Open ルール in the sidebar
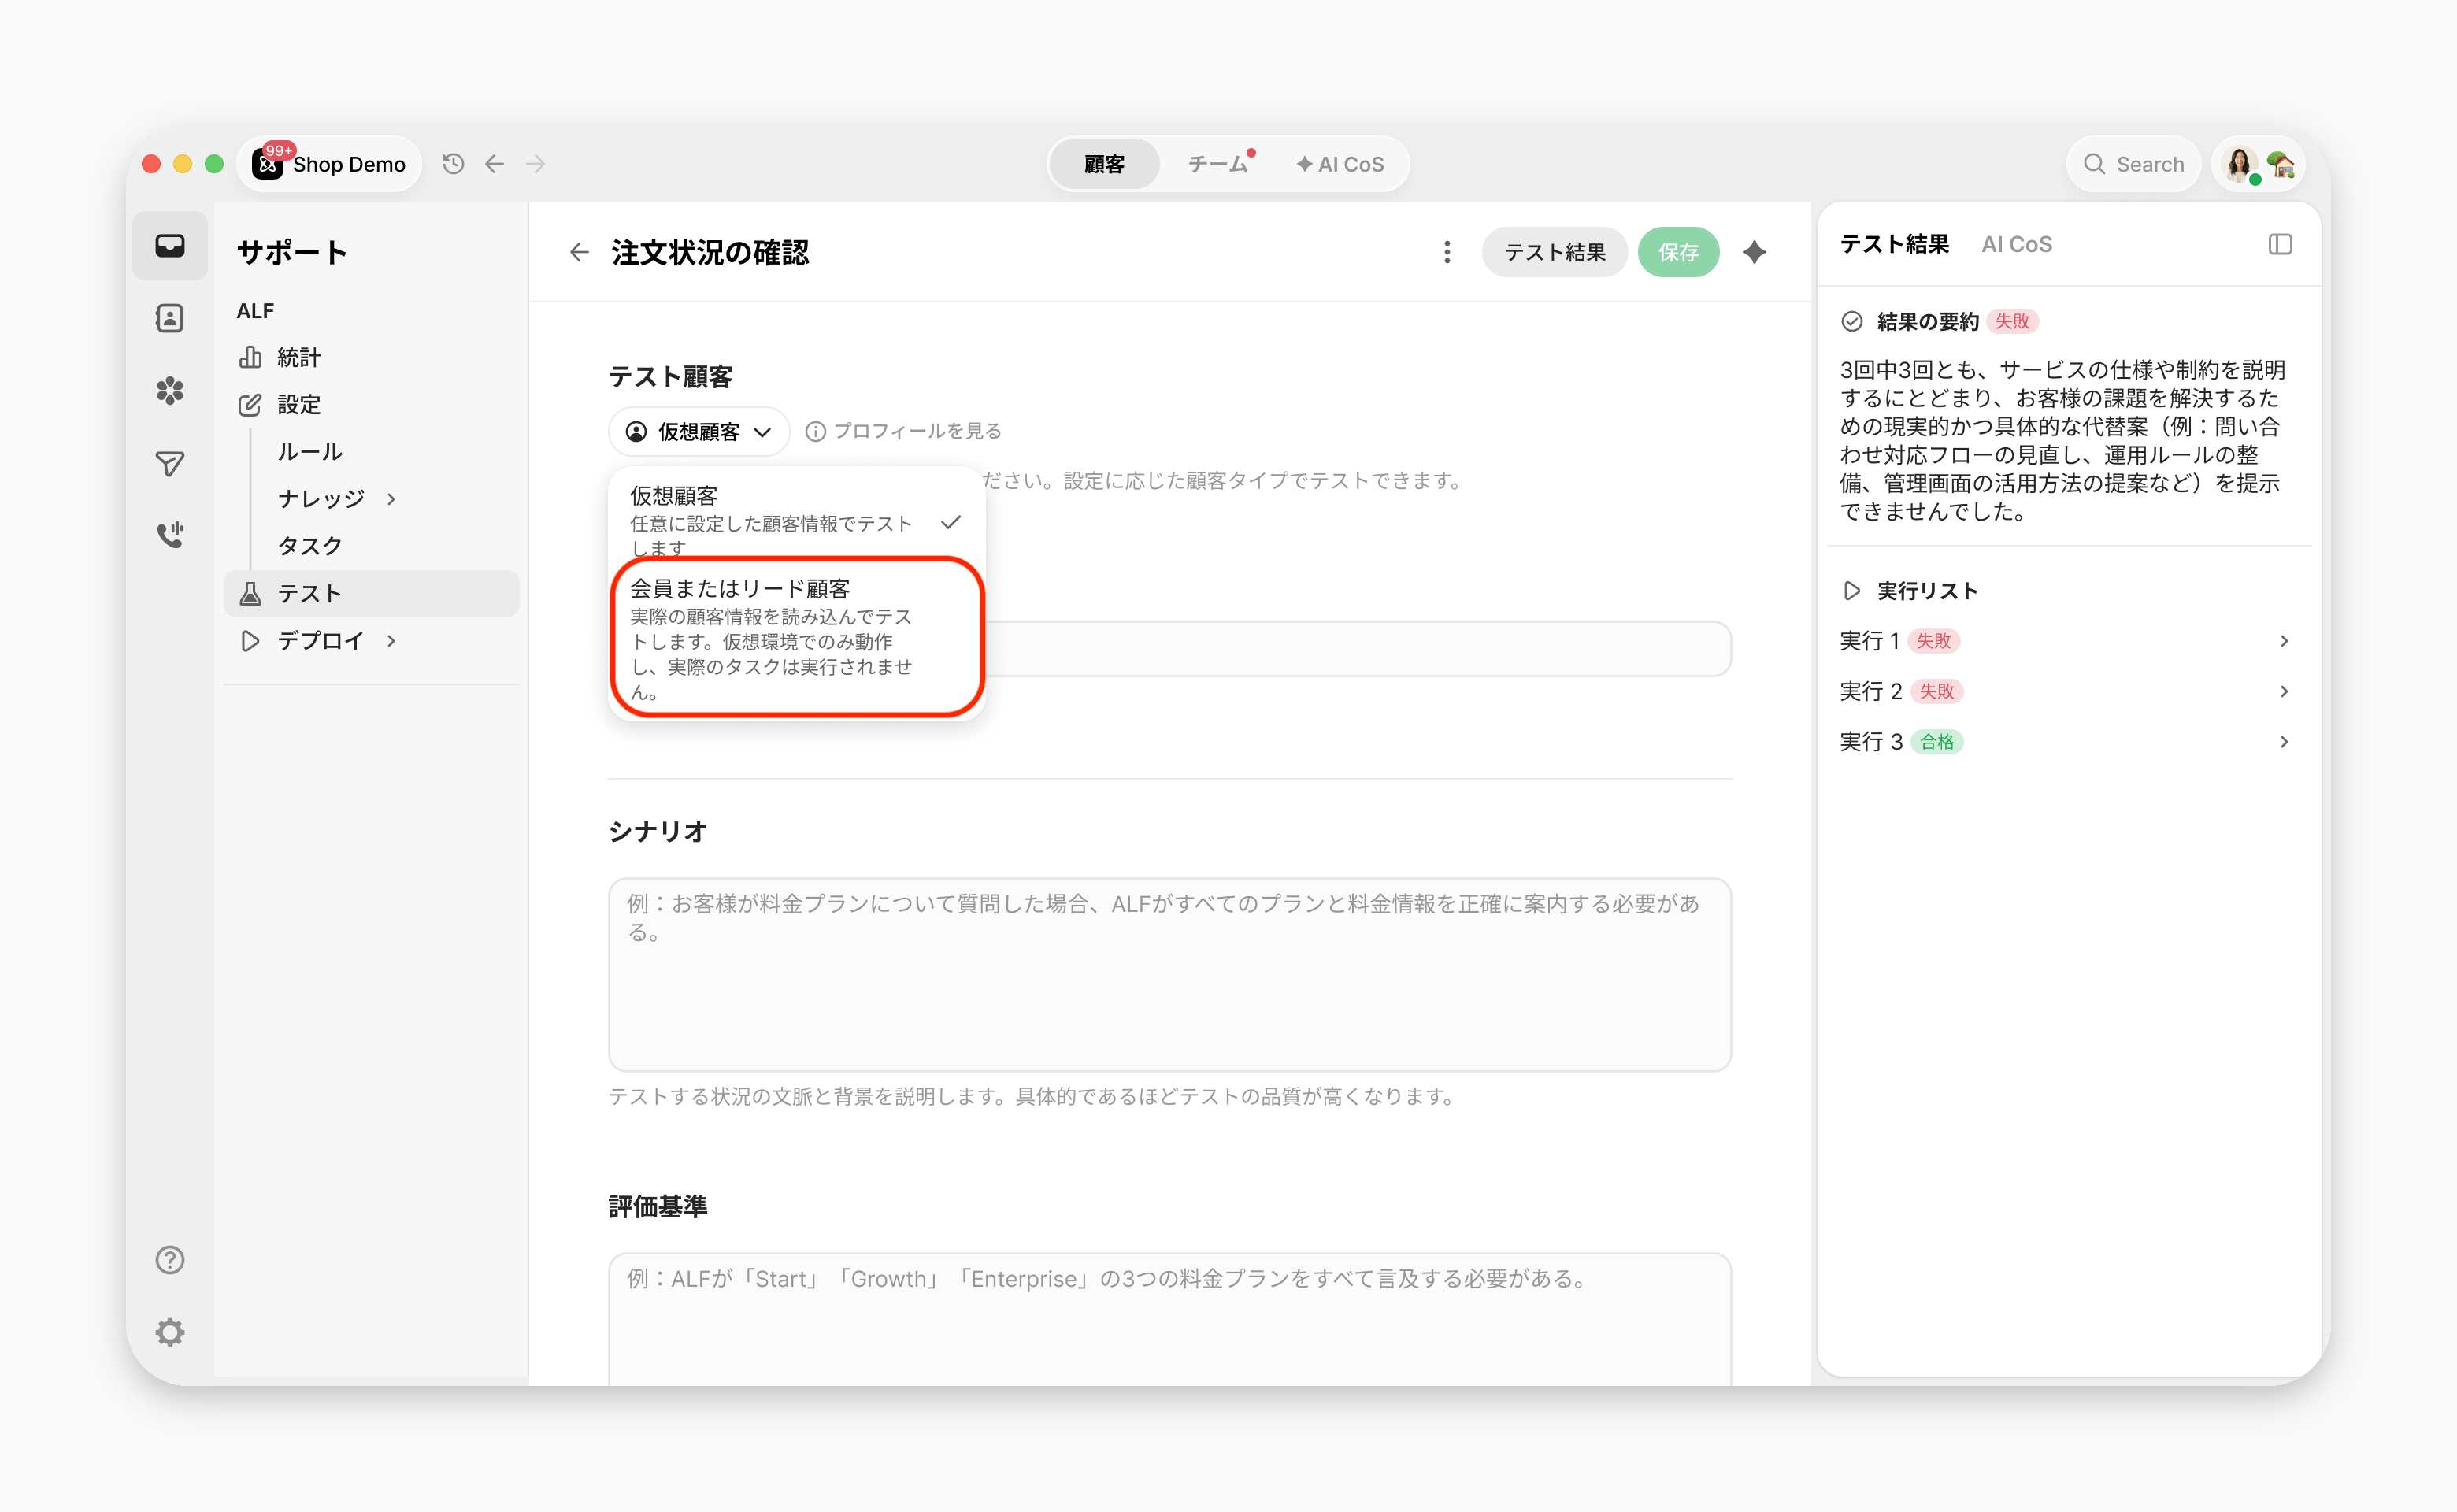This screenshot has width=2457, height=1512. (x=310, y=452)
